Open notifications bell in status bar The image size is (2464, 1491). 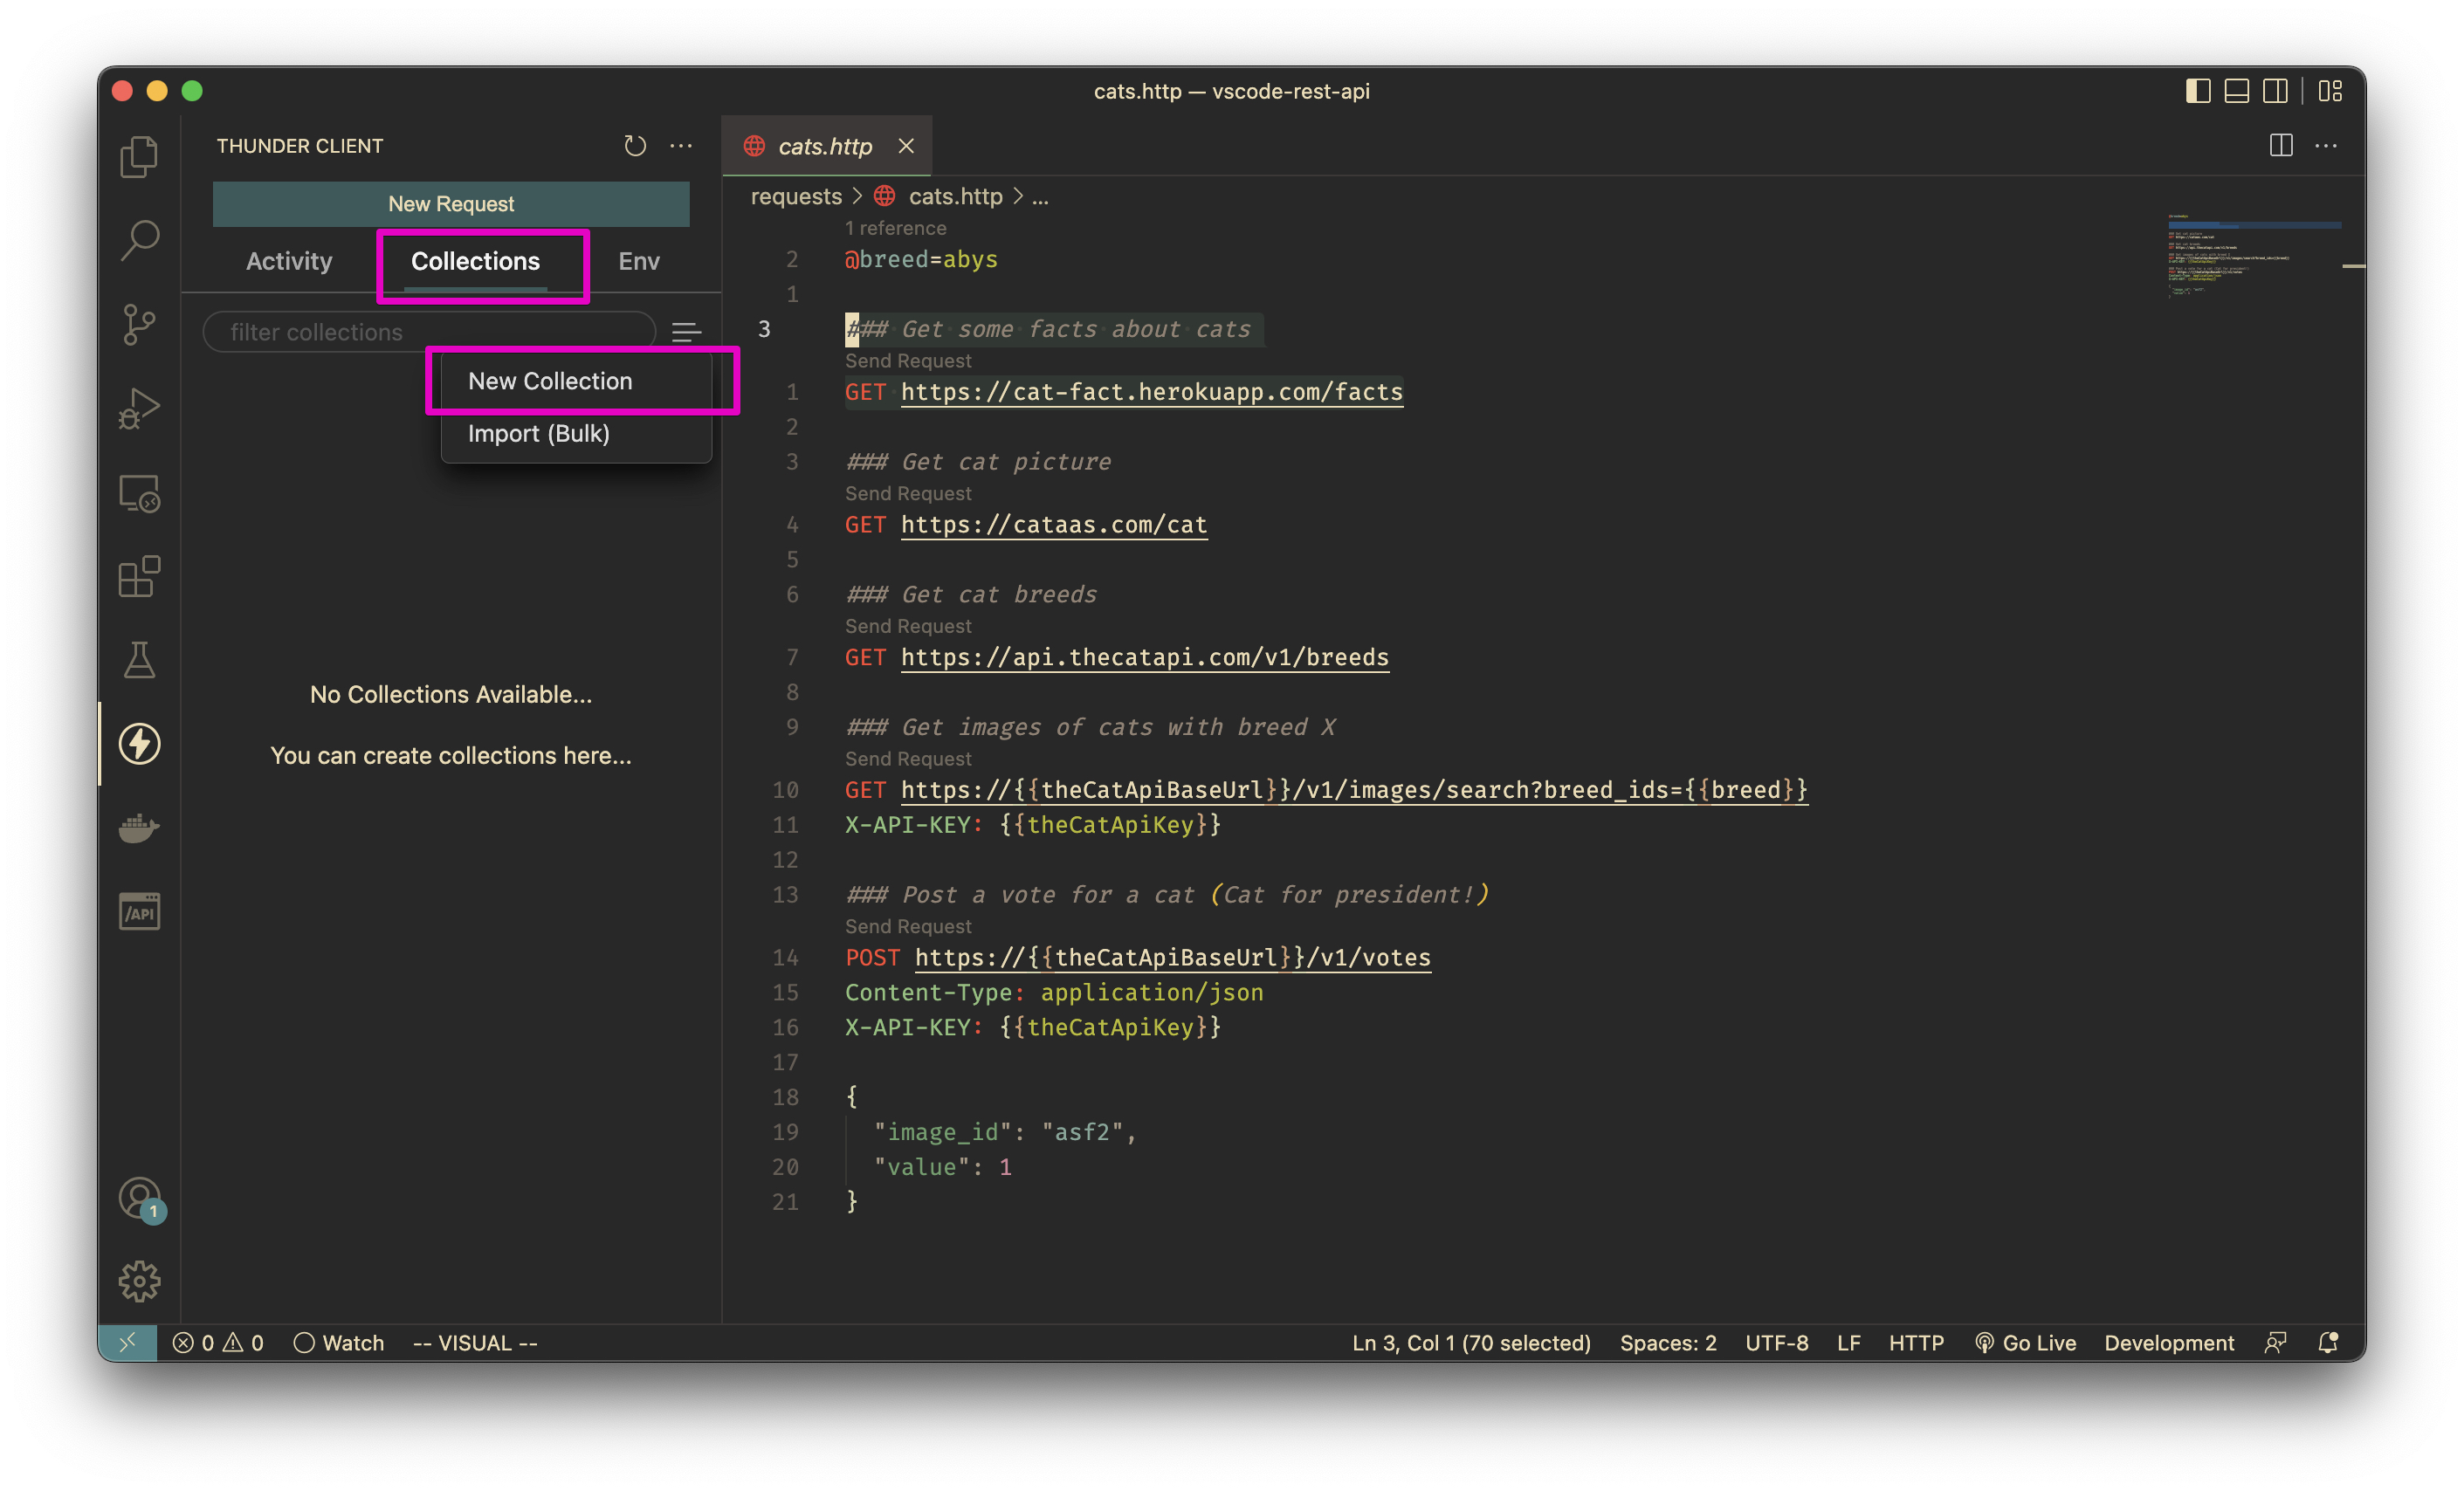2328,1343
